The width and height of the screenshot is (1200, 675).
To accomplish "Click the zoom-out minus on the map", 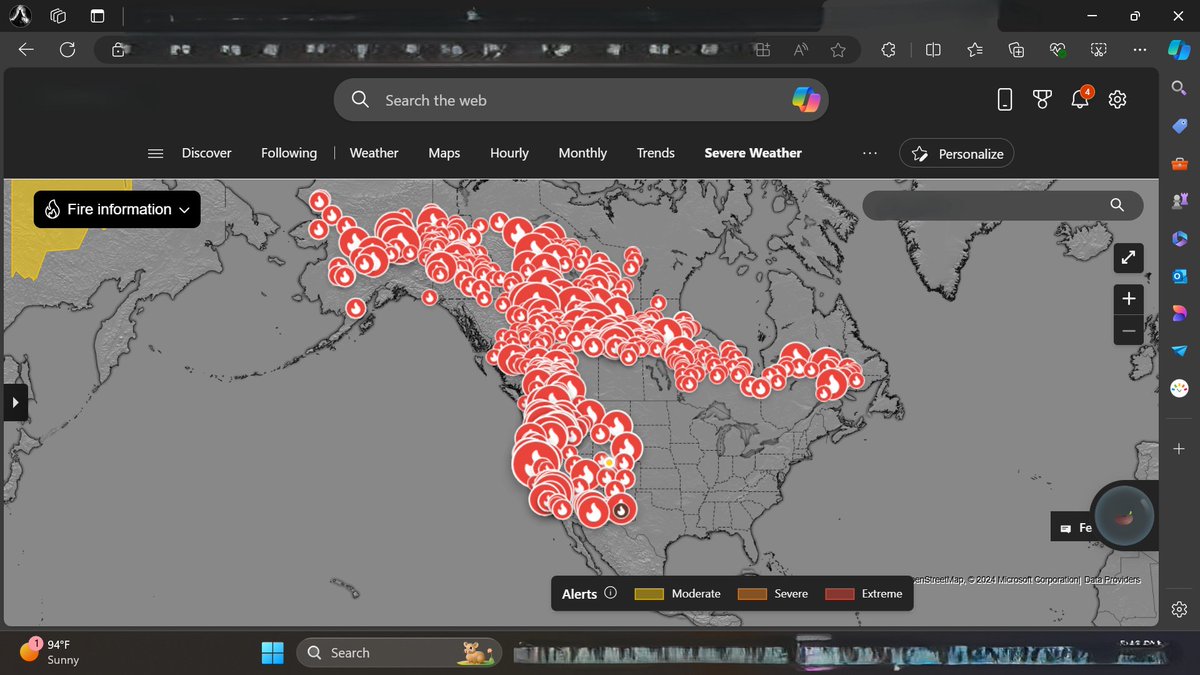I will point(1128,330).
